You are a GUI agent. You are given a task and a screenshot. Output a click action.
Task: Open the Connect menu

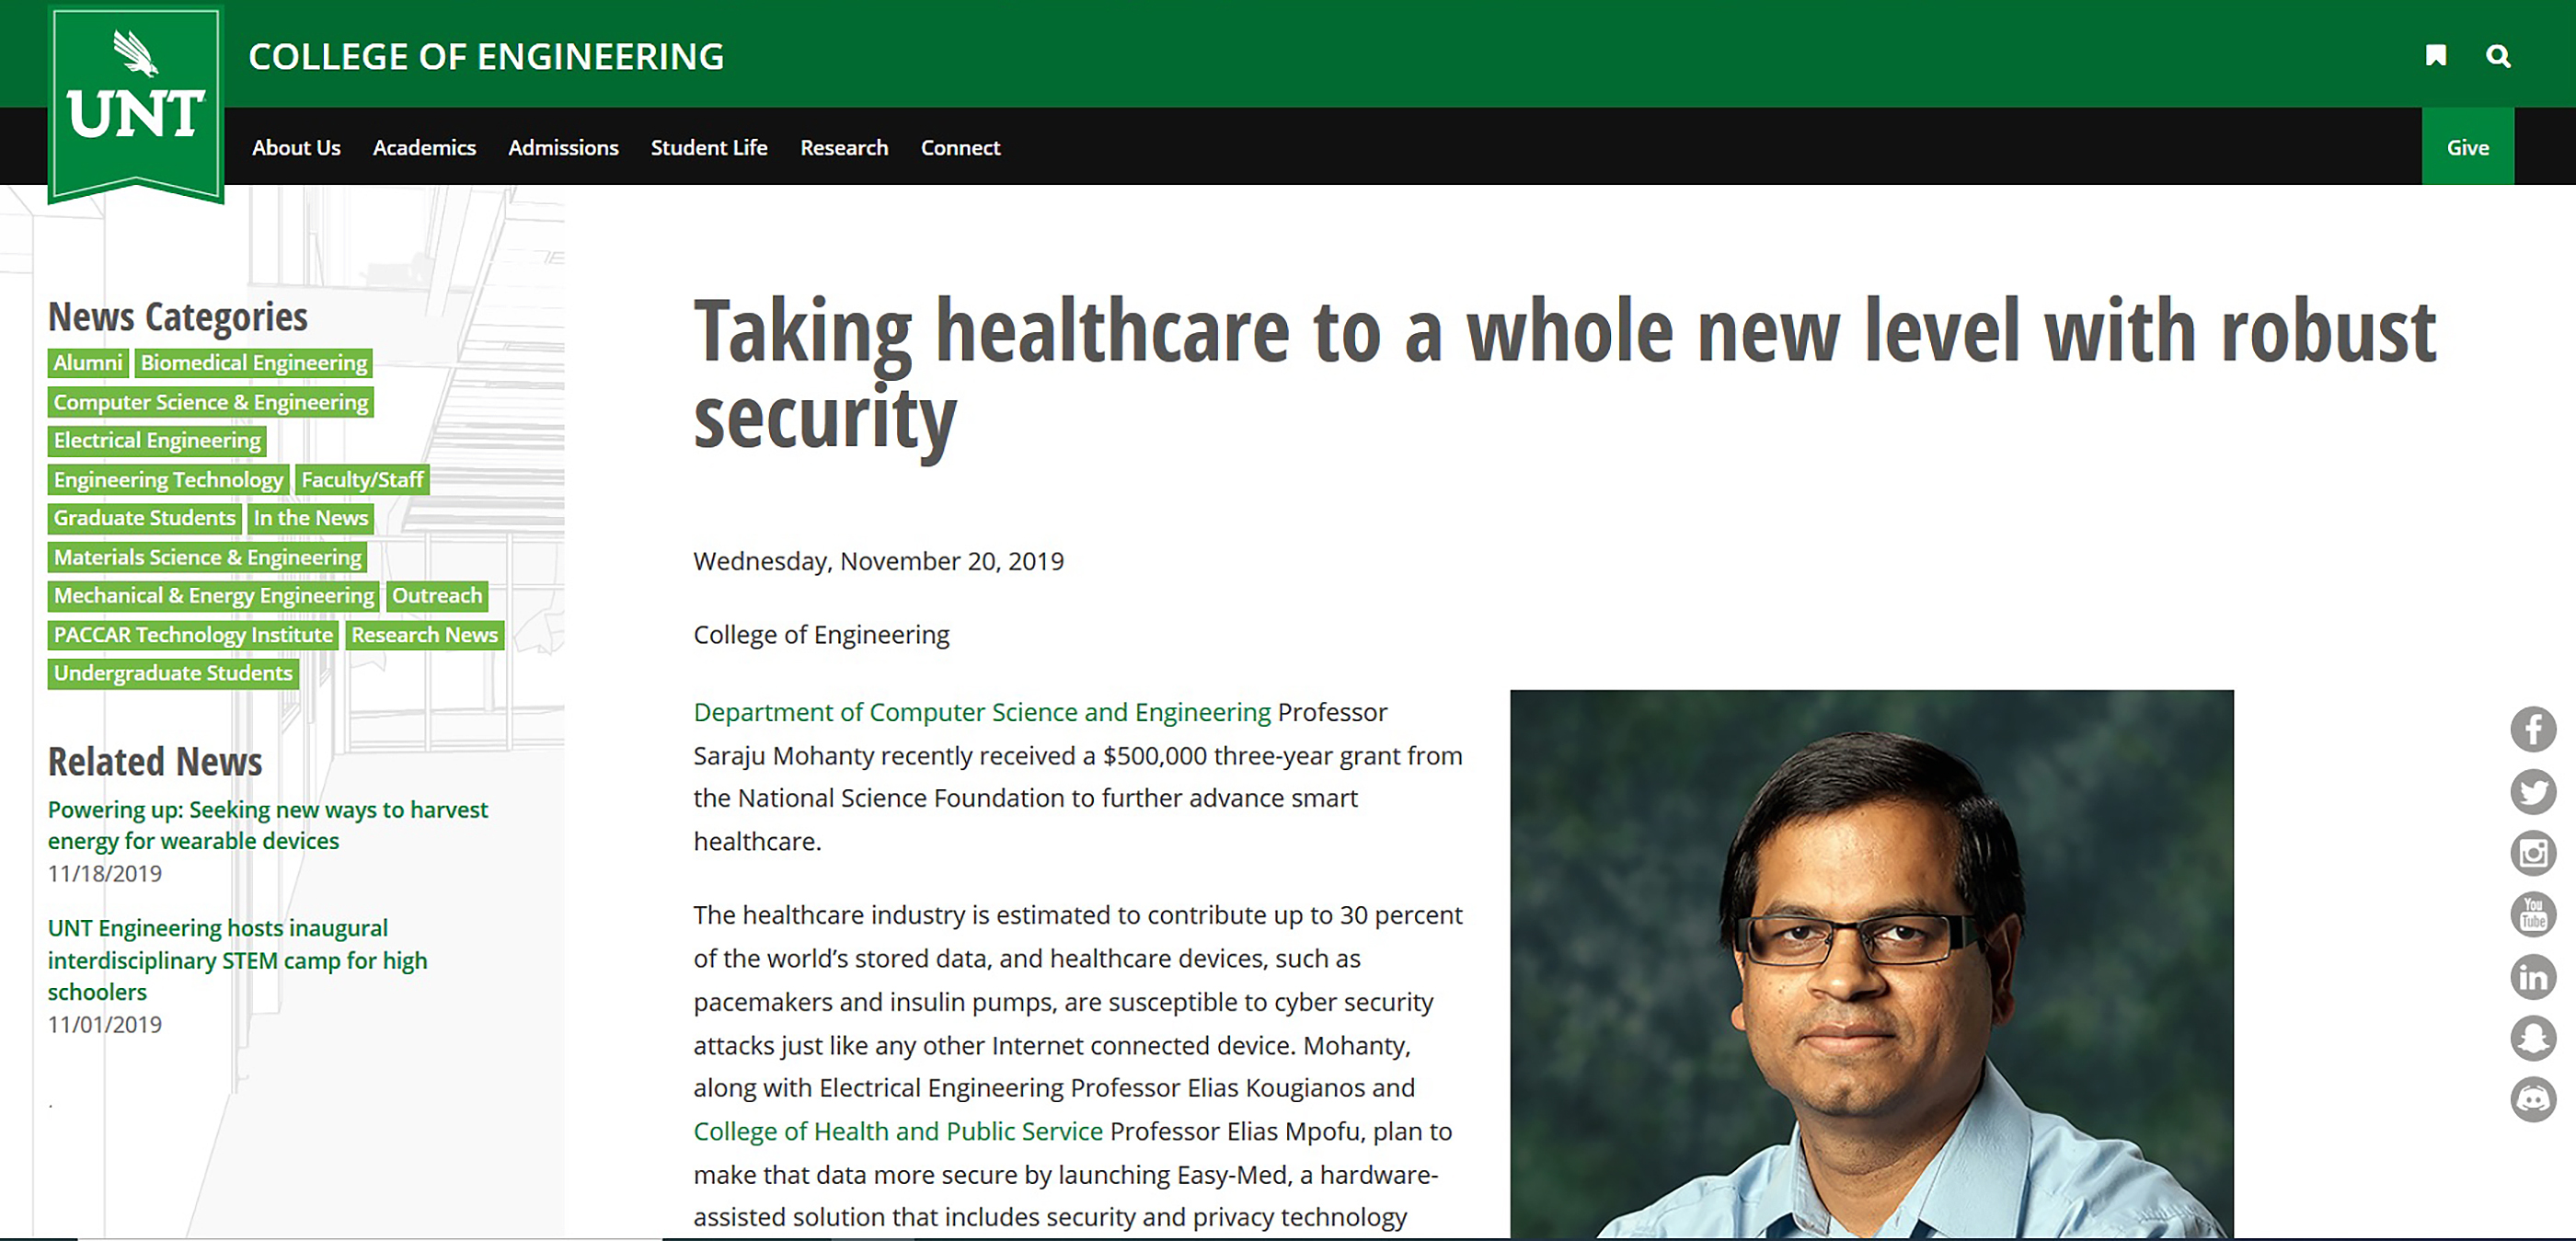(x=960, y=147)
